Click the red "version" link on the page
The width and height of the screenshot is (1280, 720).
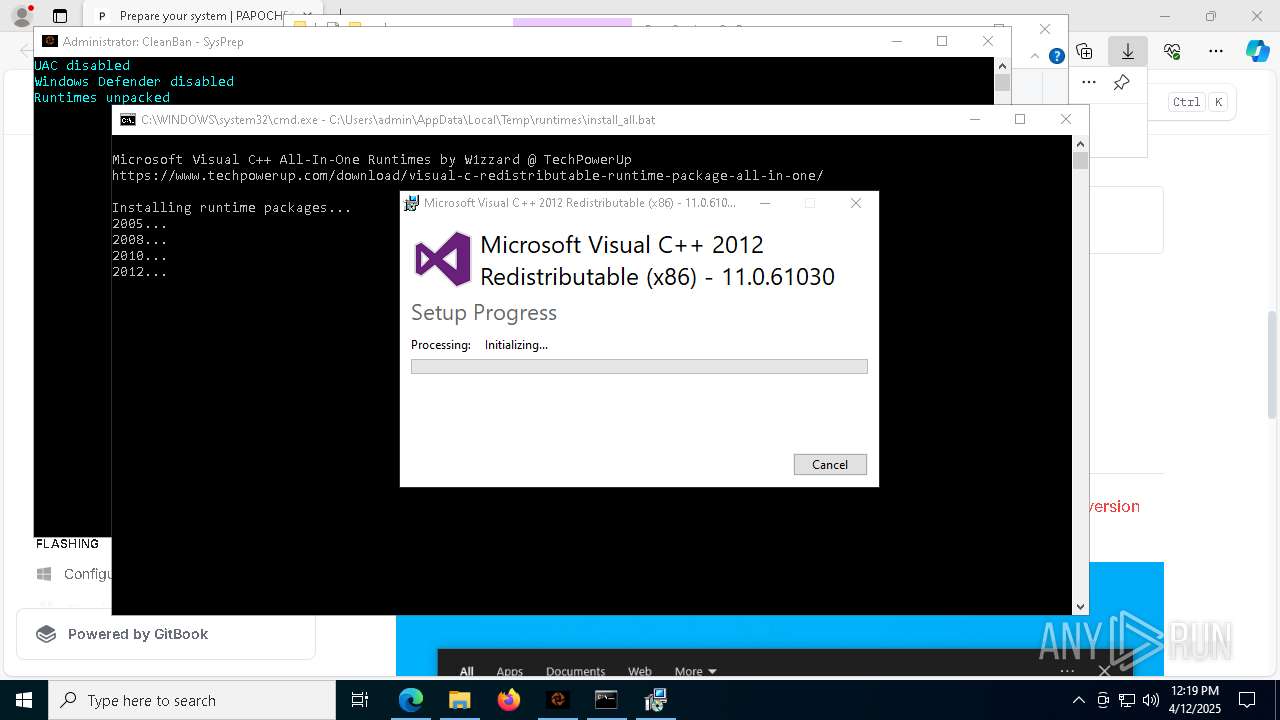[x=1115, y=506]
